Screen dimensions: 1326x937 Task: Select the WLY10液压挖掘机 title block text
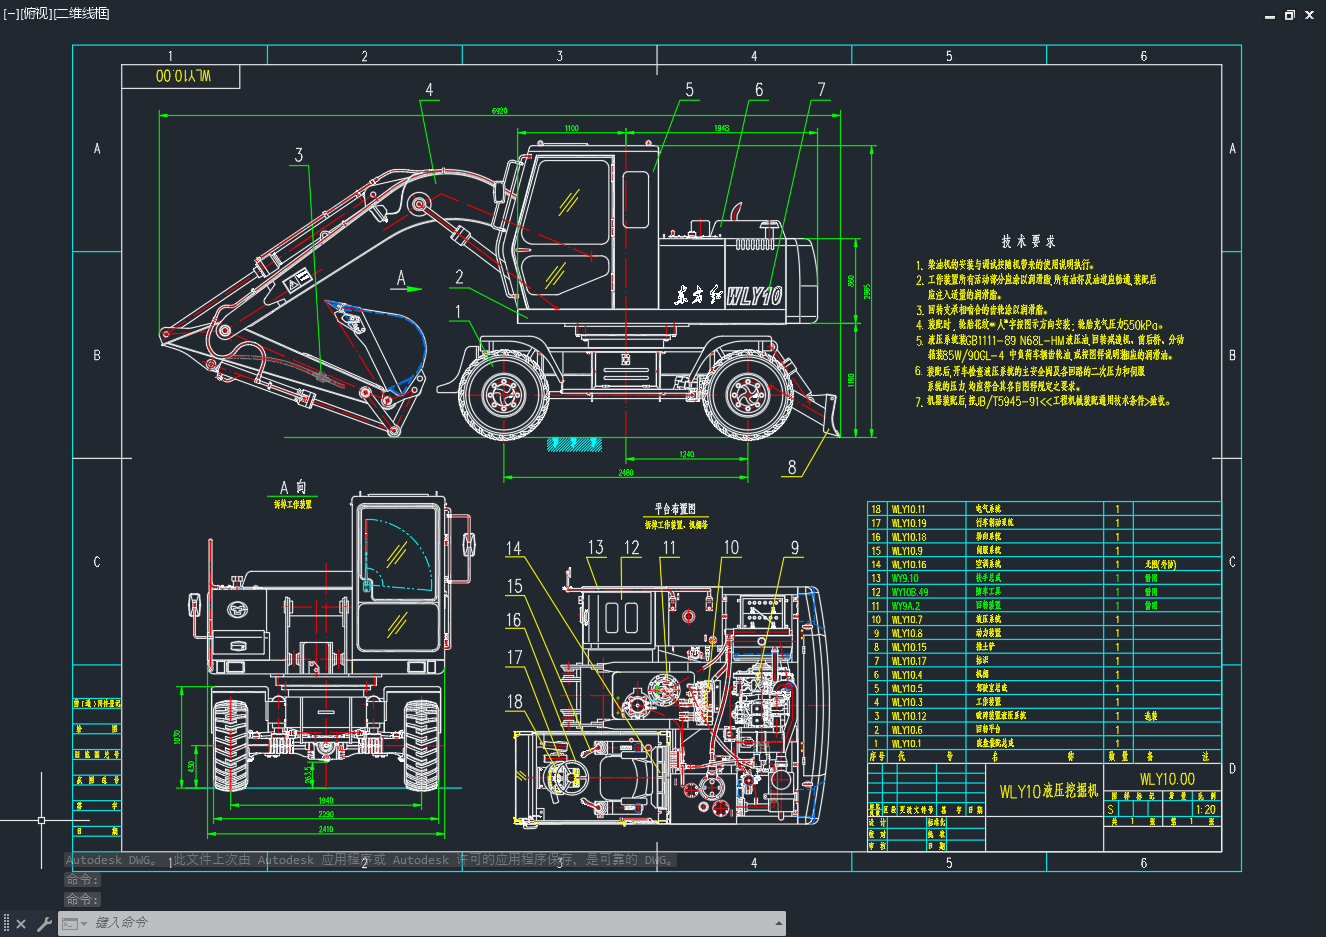click(1048, 791)
